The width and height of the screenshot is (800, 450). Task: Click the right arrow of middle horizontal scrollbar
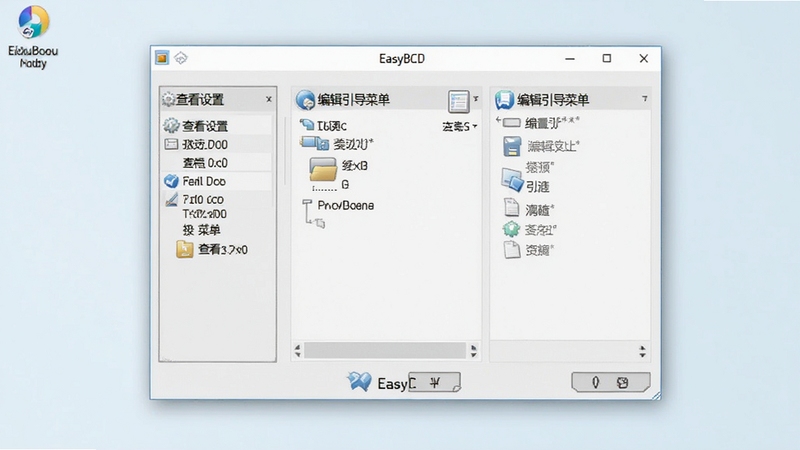pyautogui.click(x=473, y=351)
